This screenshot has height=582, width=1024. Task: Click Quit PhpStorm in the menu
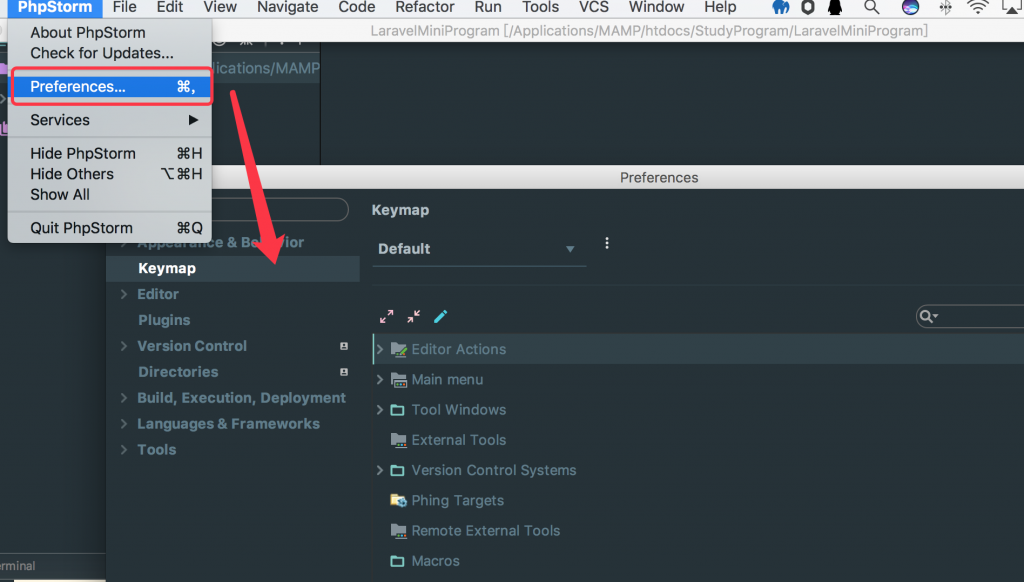(x=81, y=228)
